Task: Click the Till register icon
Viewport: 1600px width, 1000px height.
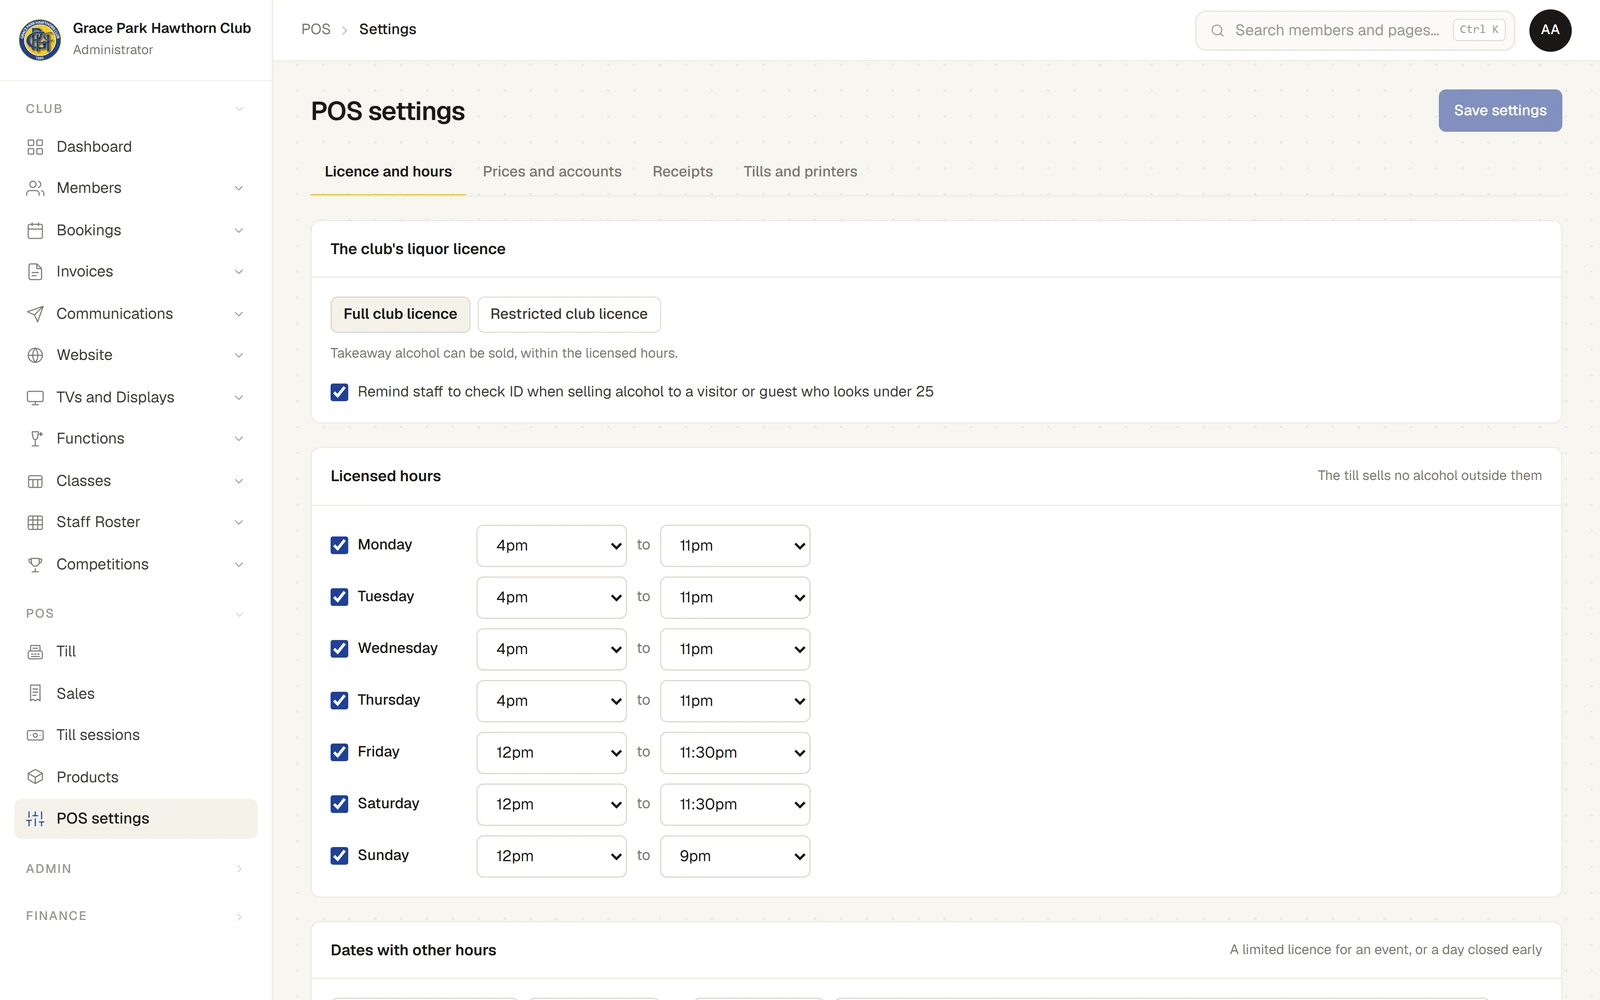Action: tap(35, 652)
